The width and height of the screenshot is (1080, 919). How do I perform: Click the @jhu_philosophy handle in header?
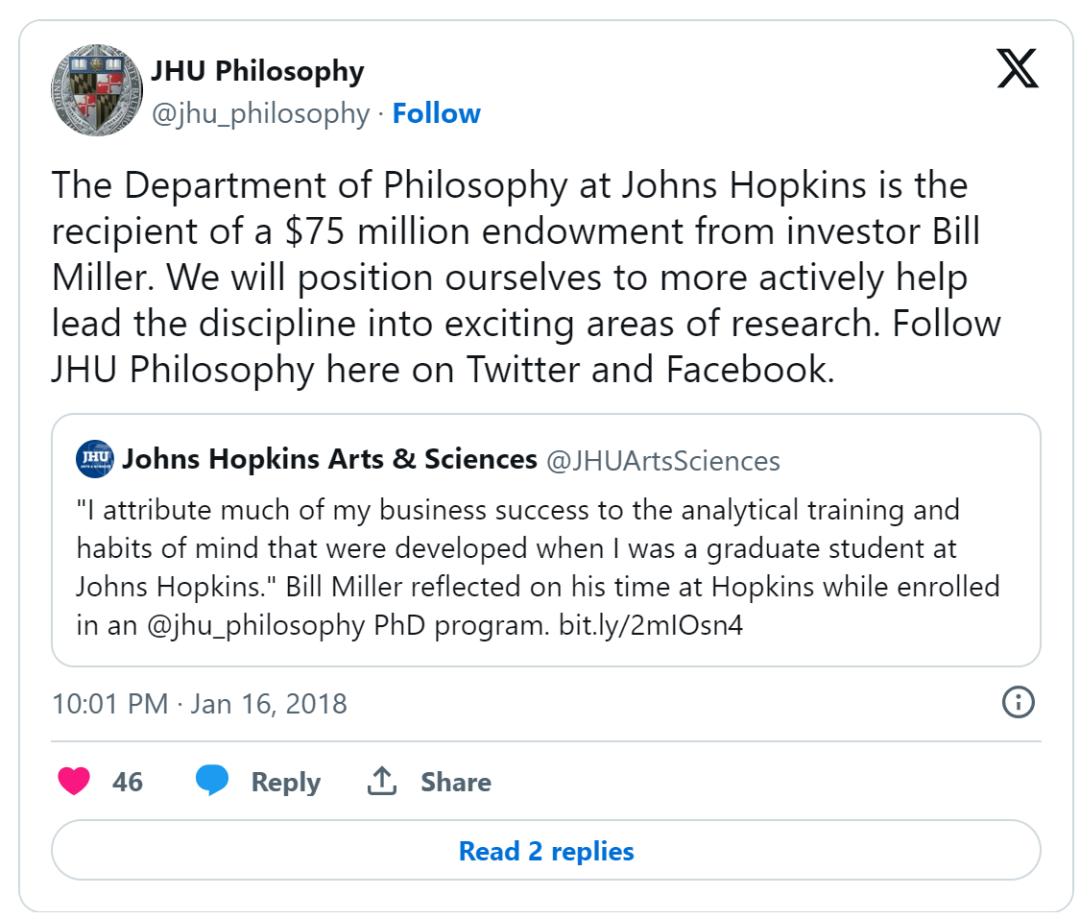[260, 114]
